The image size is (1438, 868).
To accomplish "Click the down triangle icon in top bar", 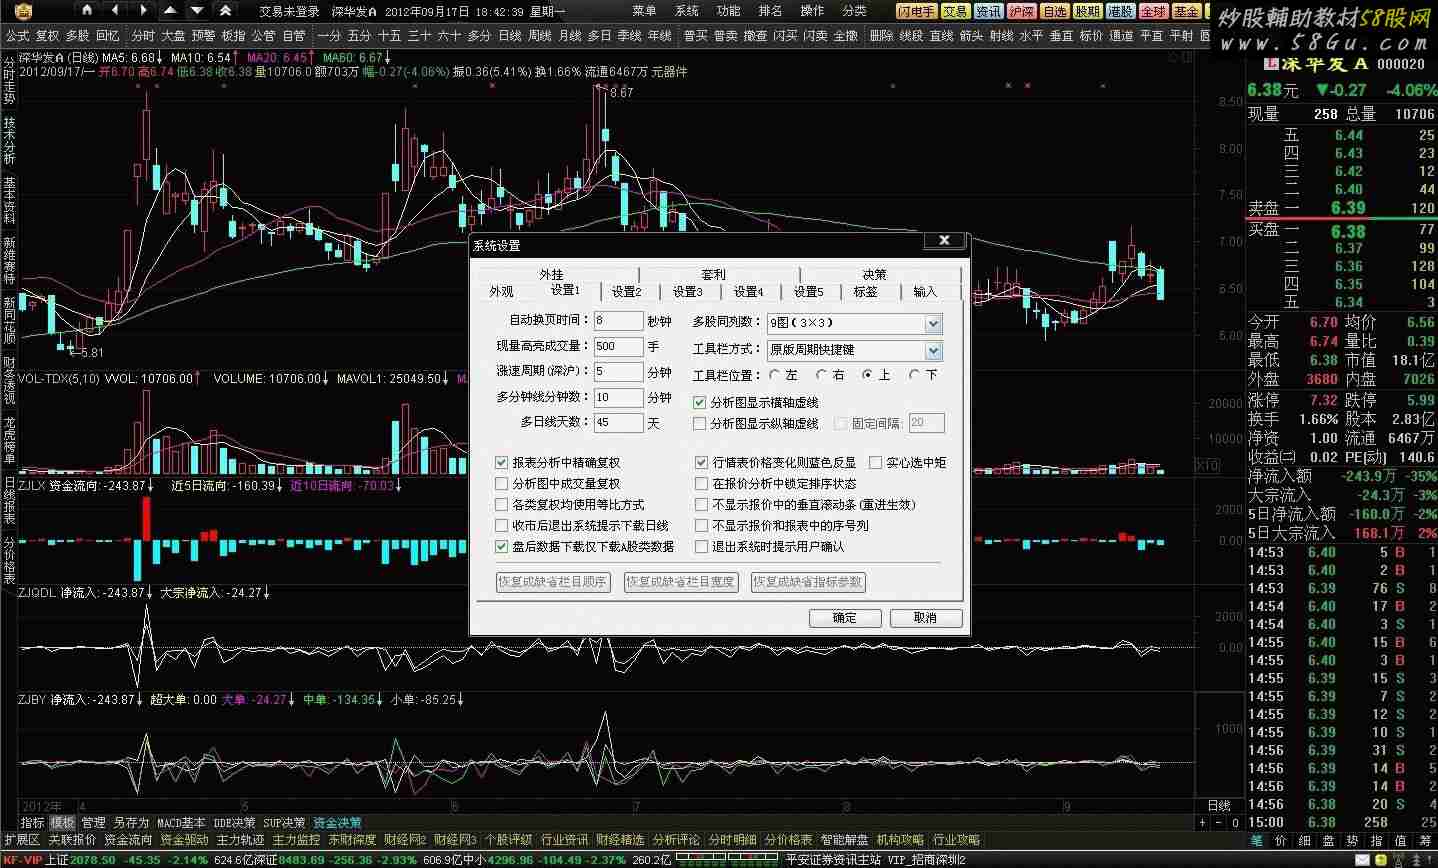I will pyautogui.click(x=197, y=10).
